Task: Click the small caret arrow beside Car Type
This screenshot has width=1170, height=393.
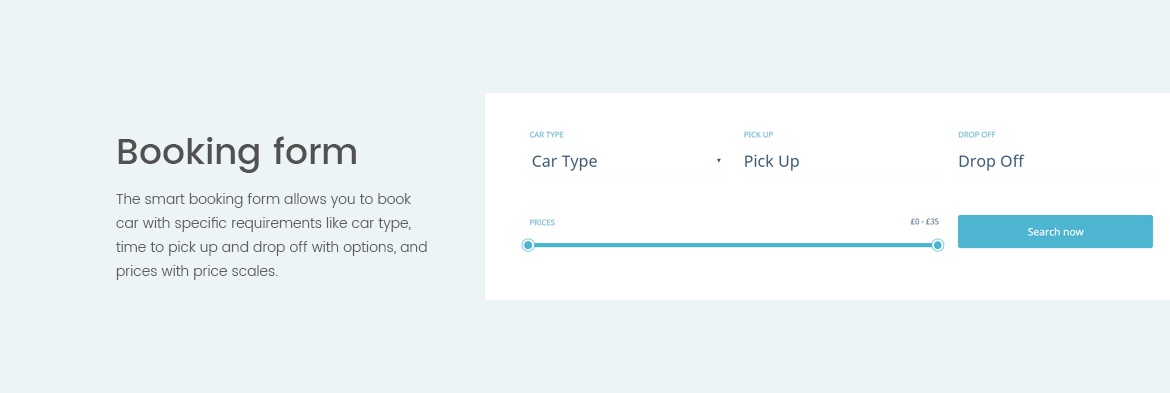Action: (719, 161)
